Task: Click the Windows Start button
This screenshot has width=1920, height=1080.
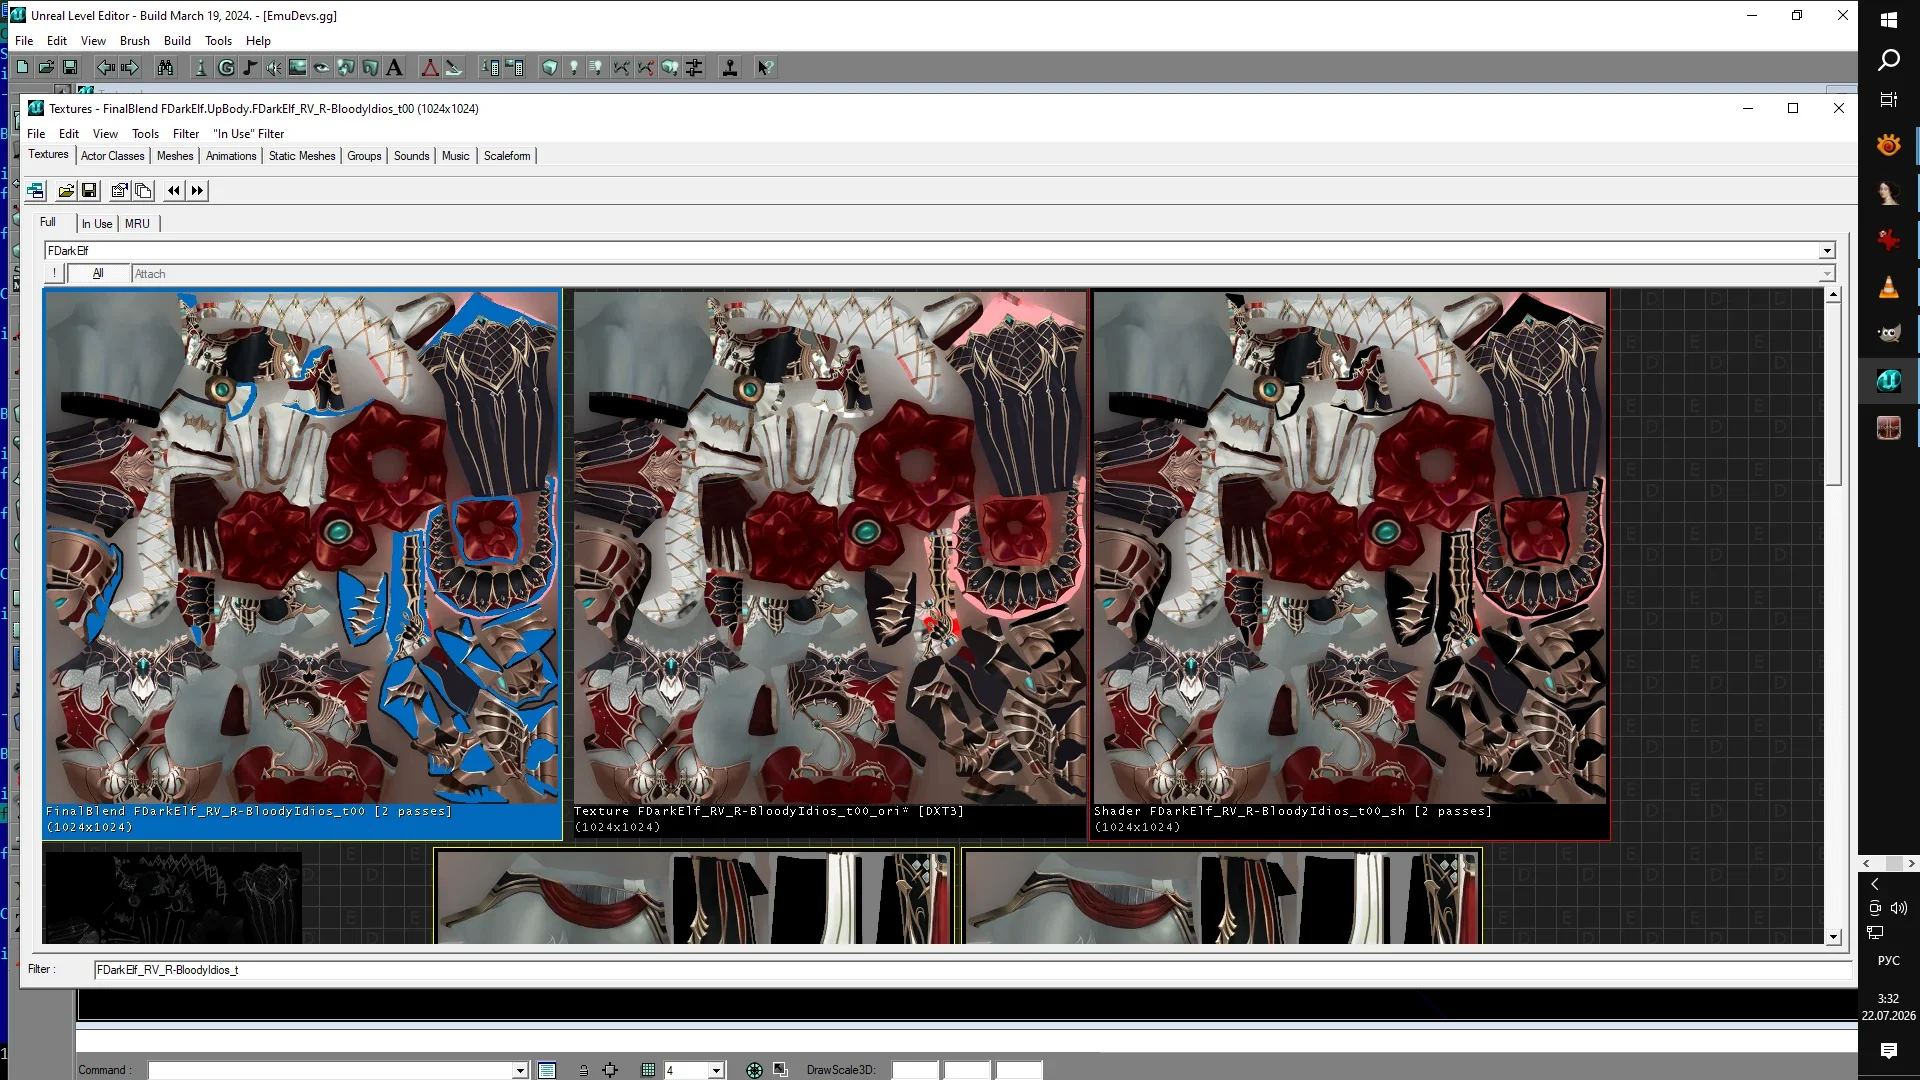Action: 1889,19
